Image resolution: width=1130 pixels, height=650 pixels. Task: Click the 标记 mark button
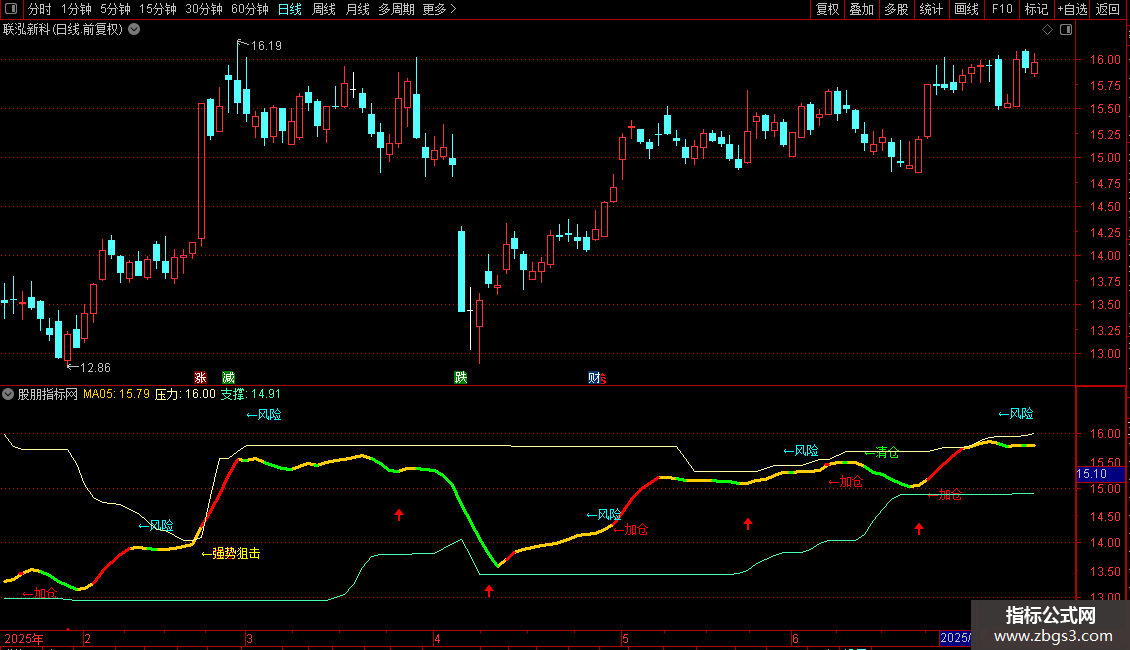[x=1036, y=9]
